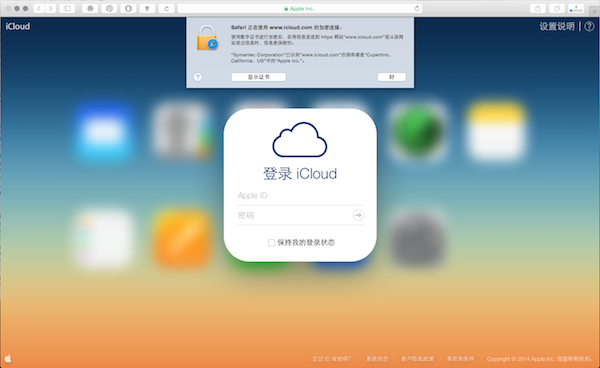
Task: Open the 系统状态 system status link
Action: click(x=377, y=359)
